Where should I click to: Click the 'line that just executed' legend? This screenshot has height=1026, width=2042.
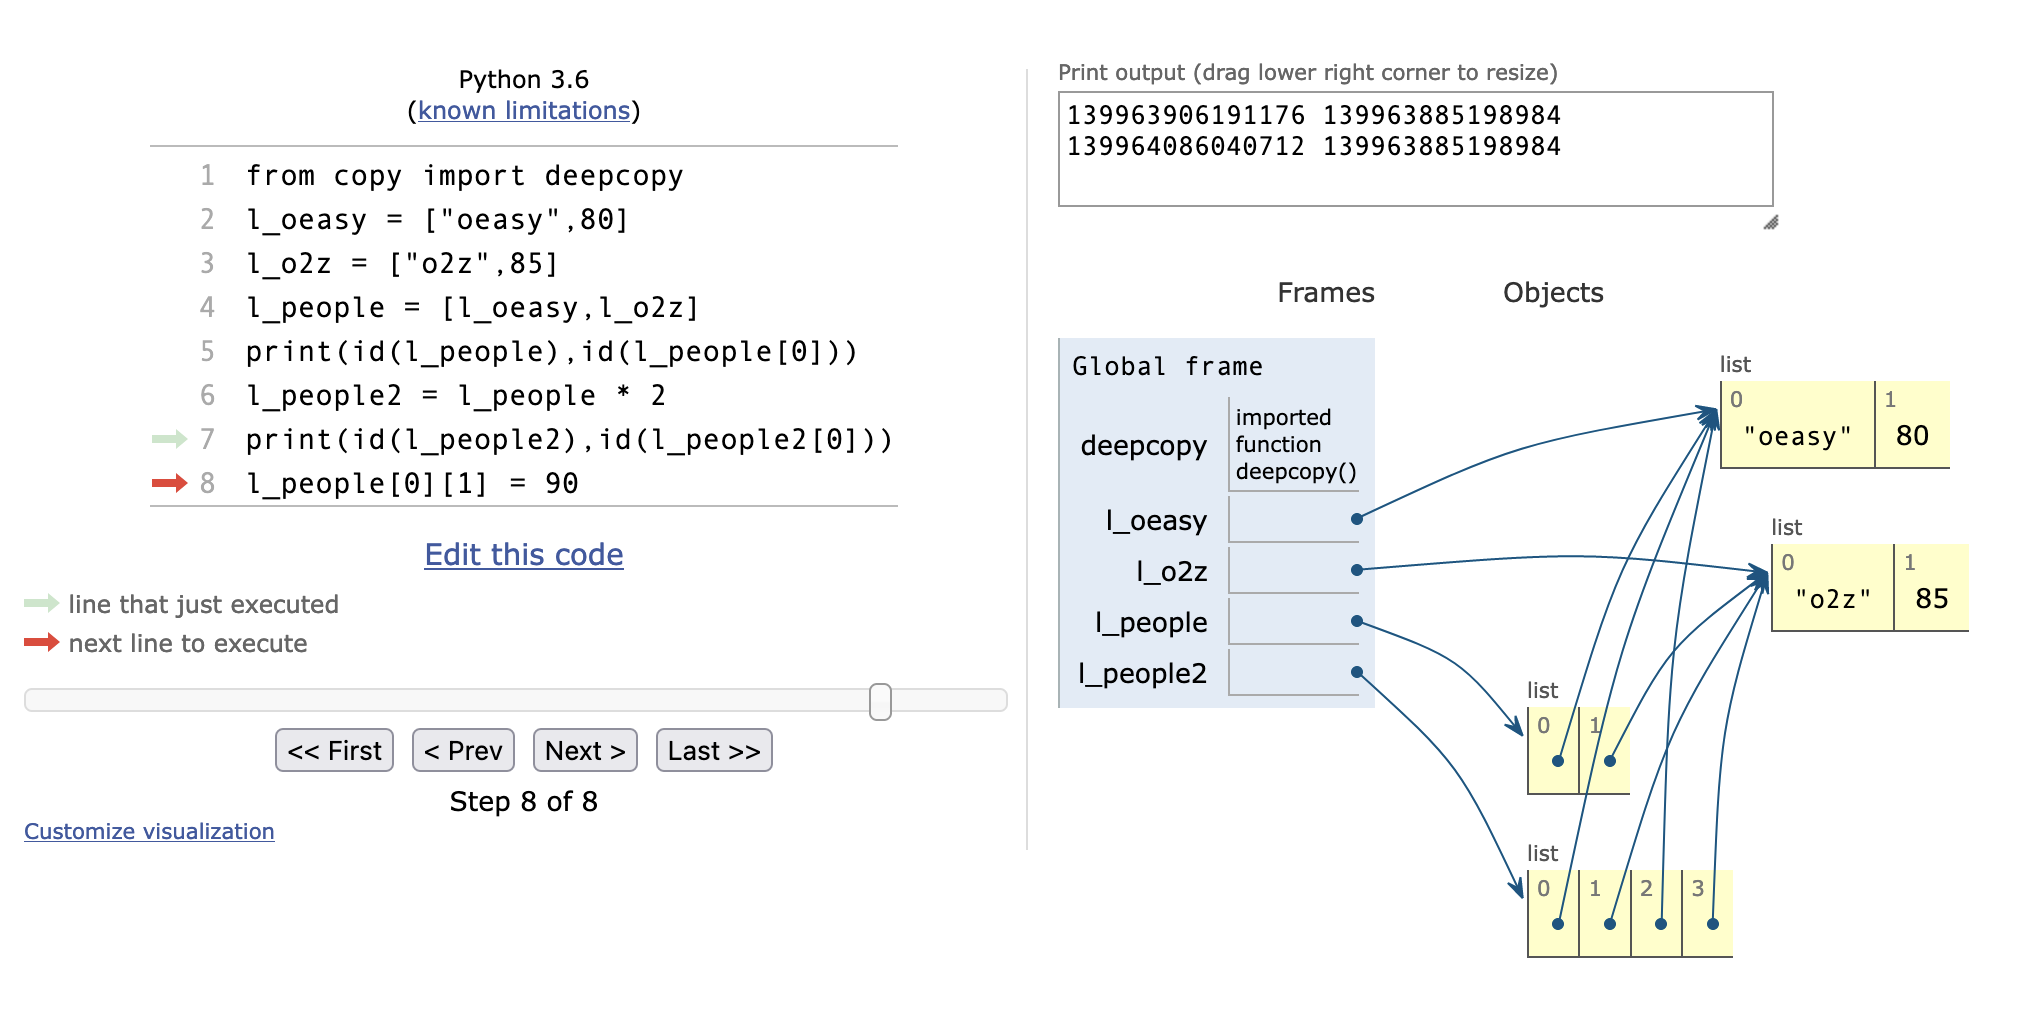click(x=203, y=604)
